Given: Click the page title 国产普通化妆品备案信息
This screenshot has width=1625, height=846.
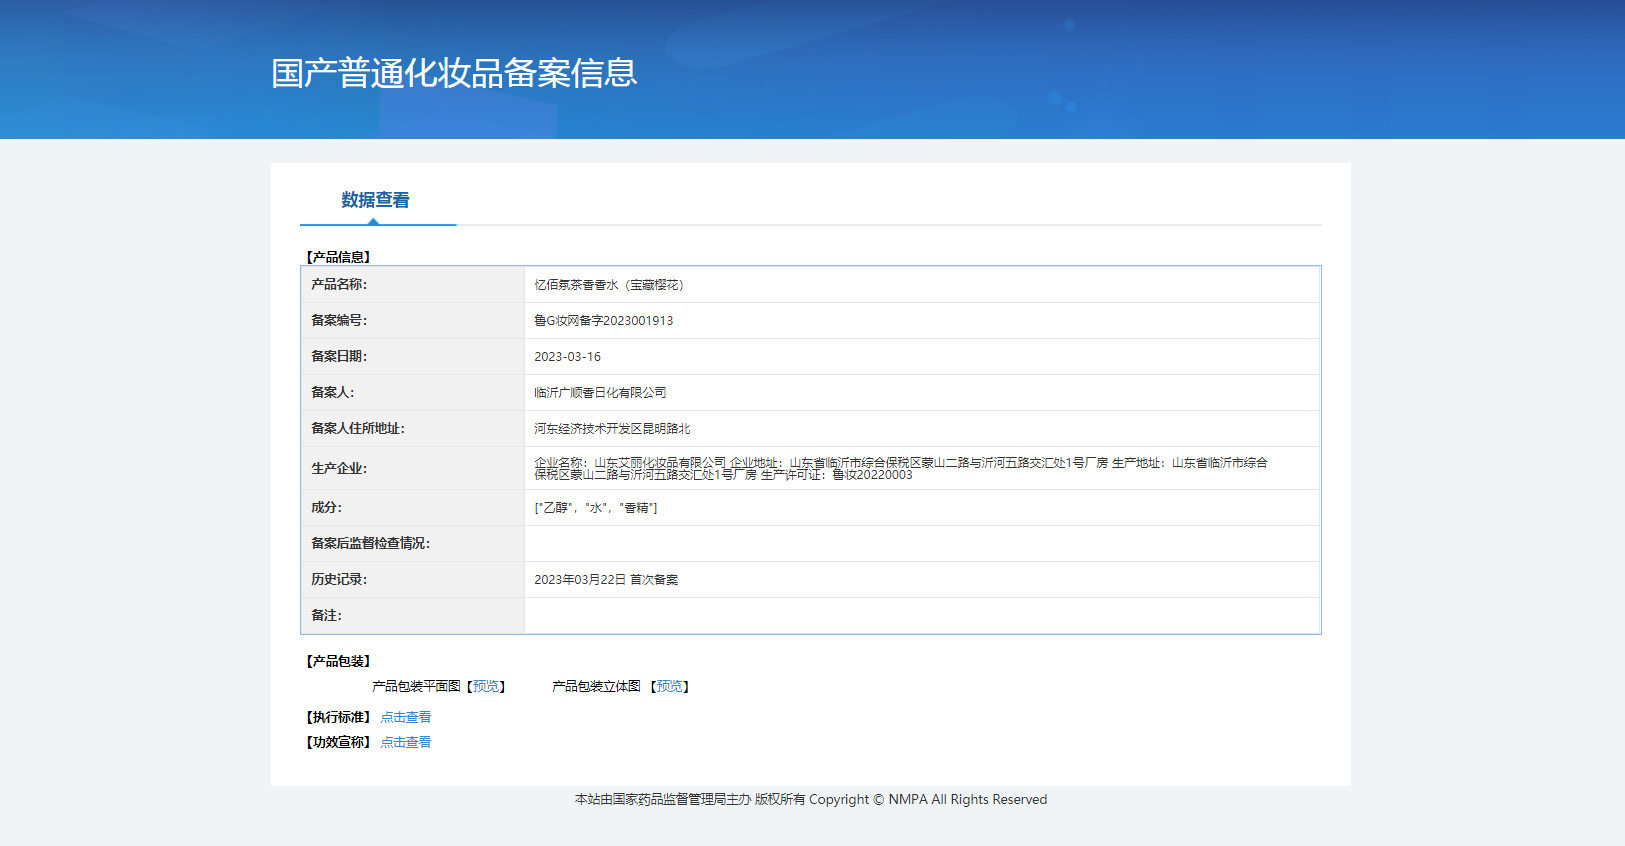Looking at the screenshot, I should pos(454,73).
